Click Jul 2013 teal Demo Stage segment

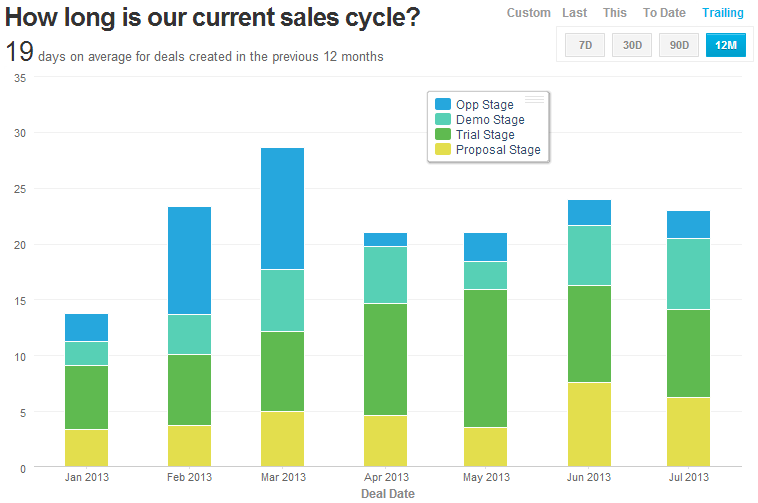tap(688, 274)
